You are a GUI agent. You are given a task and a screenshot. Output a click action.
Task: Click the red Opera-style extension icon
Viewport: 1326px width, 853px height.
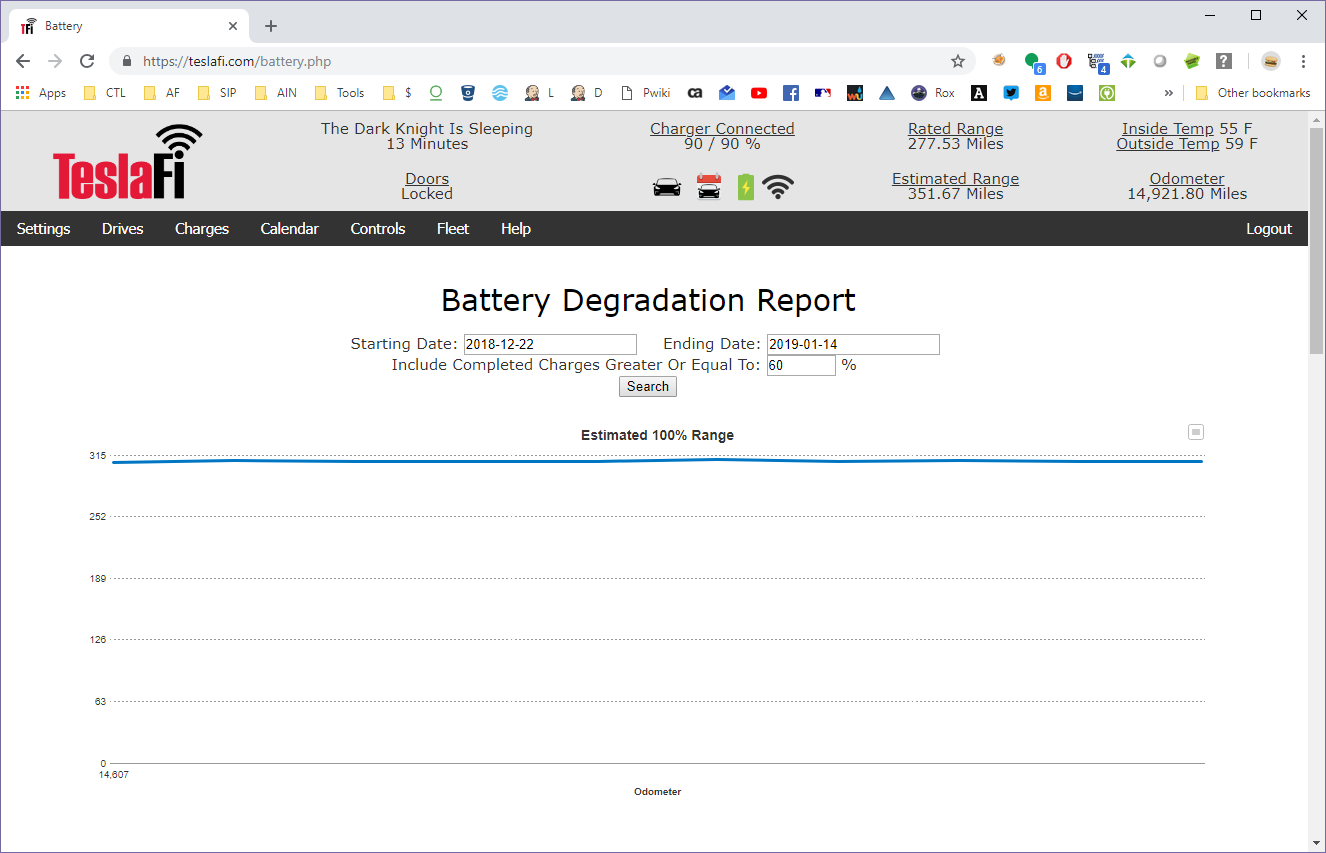(x=1064, y=61)
